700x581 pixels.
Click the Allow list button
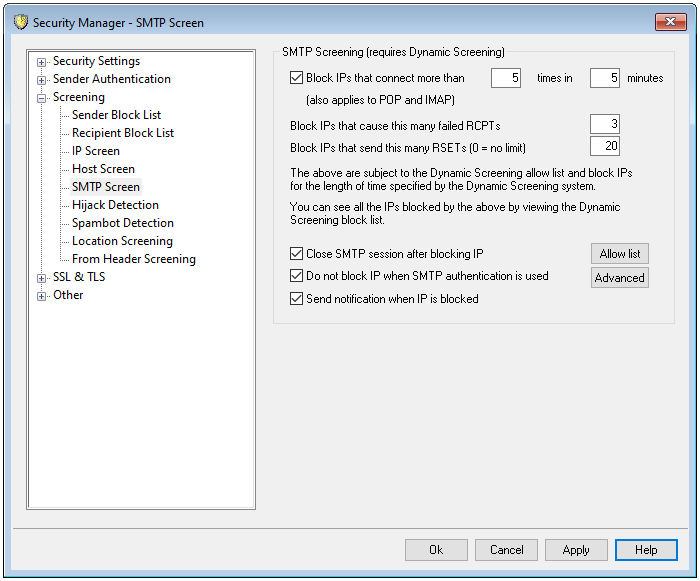619,254
